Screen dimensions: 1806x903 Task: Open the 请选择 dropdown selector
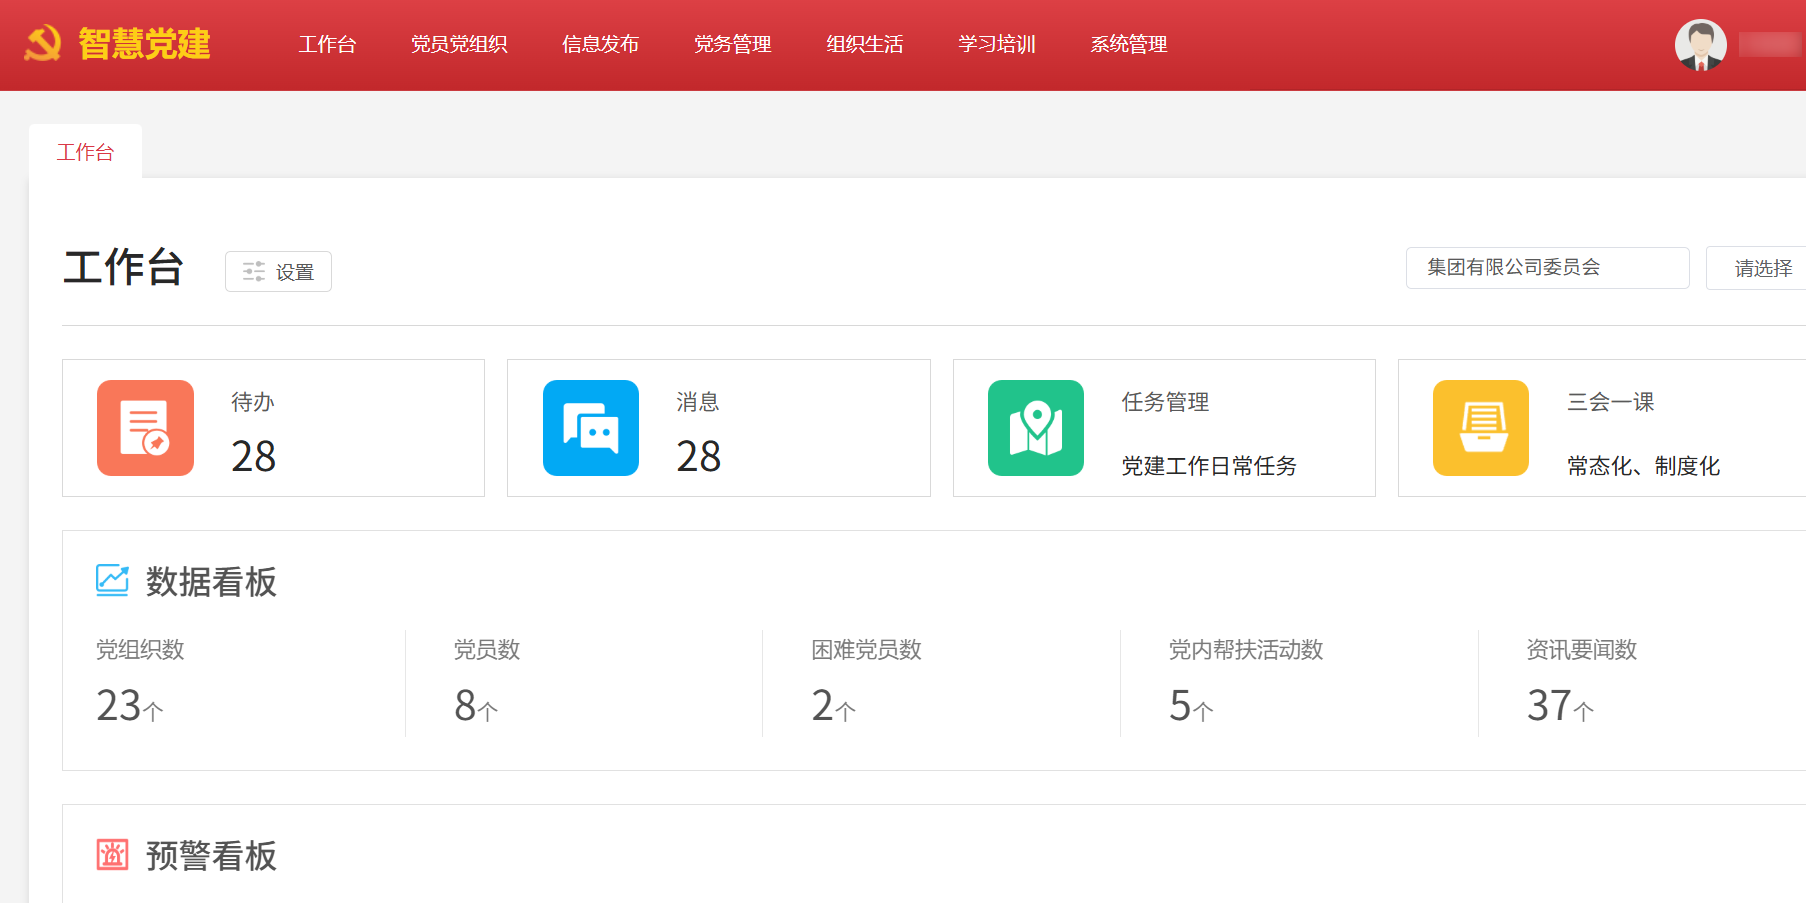pyautogui.click(x=1762, y=268)
